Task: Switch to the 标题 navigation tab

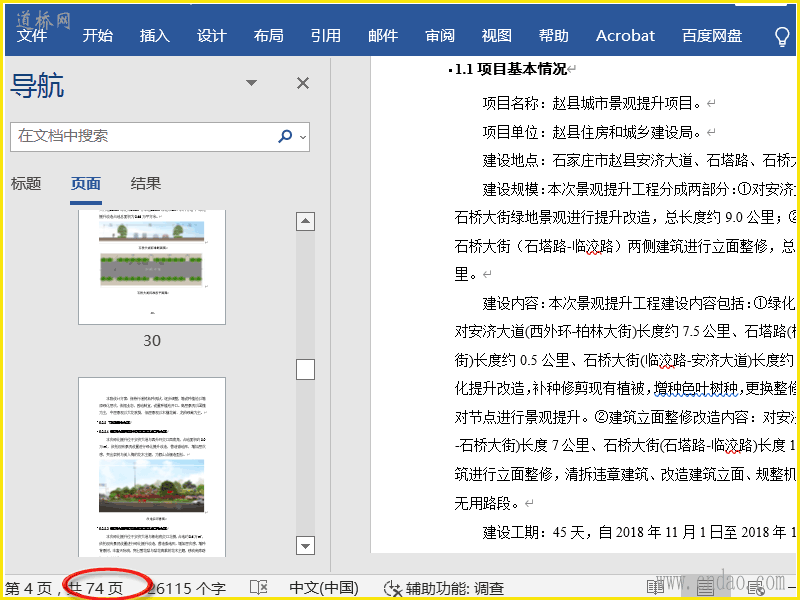Action: coord(26,183)
